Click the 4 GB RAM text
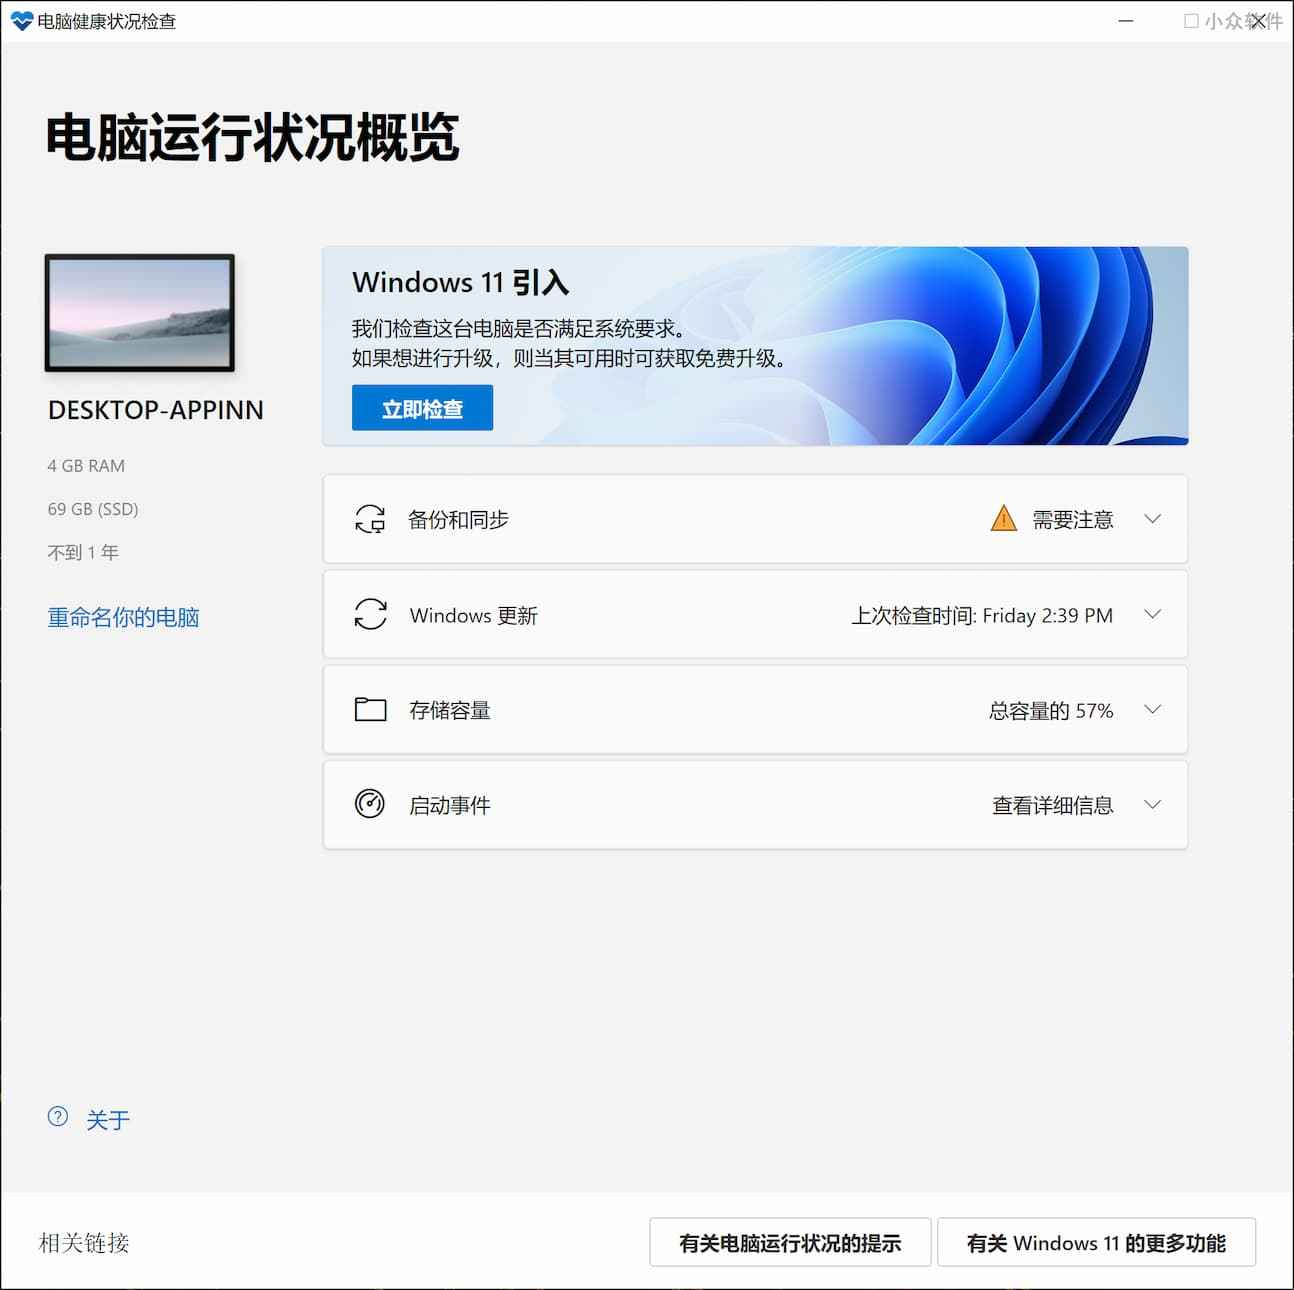1294x1290 pixels. pos(86,466)
